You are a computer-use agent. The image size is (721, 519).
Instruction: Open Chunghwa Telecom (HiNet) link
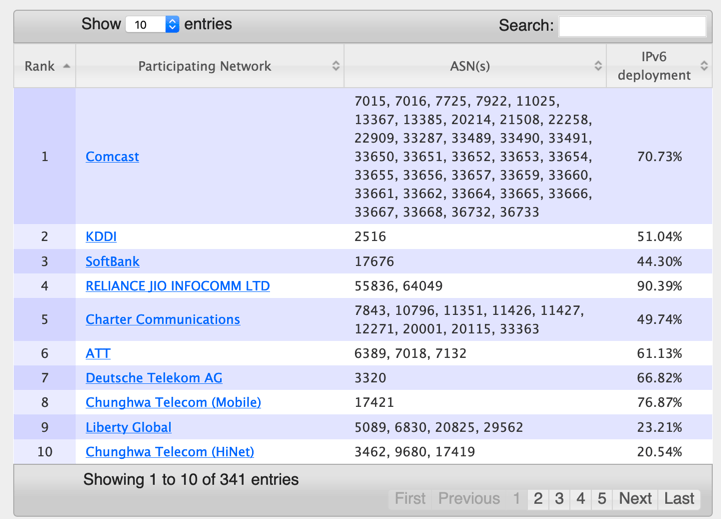pyautogui.click(x=170, y=452)
